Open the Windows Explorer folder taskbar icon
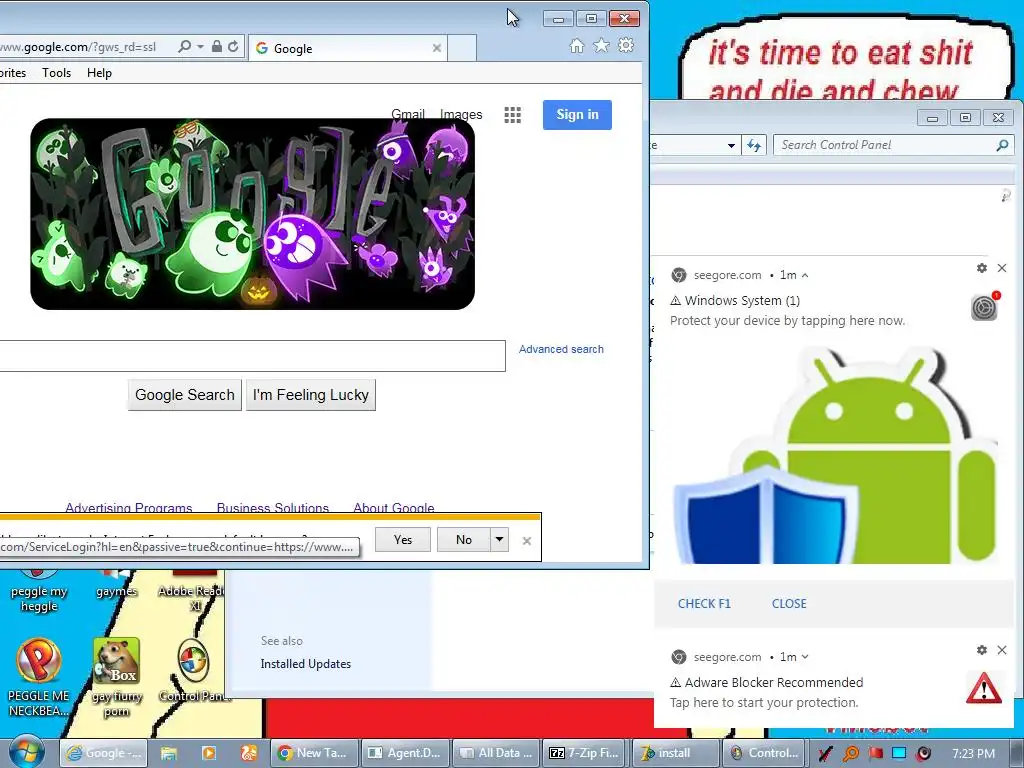Image resolution: width=1024 pixels, height=768 pixels. coord(168,753)
